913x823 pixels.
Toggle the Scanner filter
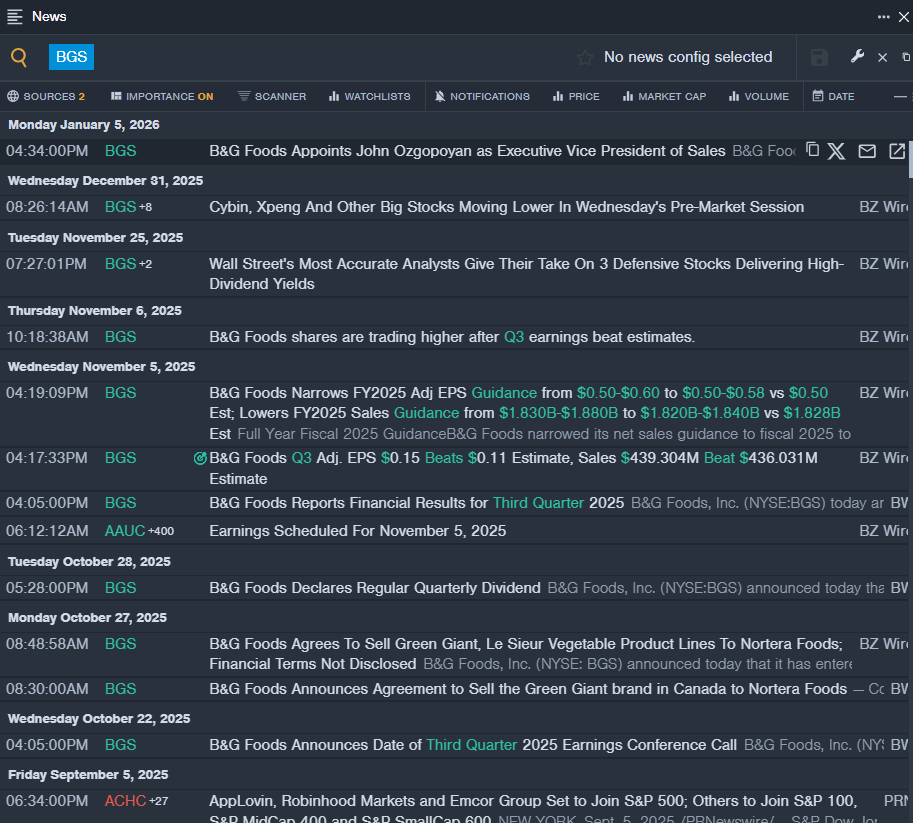click(x=272, y=97)
